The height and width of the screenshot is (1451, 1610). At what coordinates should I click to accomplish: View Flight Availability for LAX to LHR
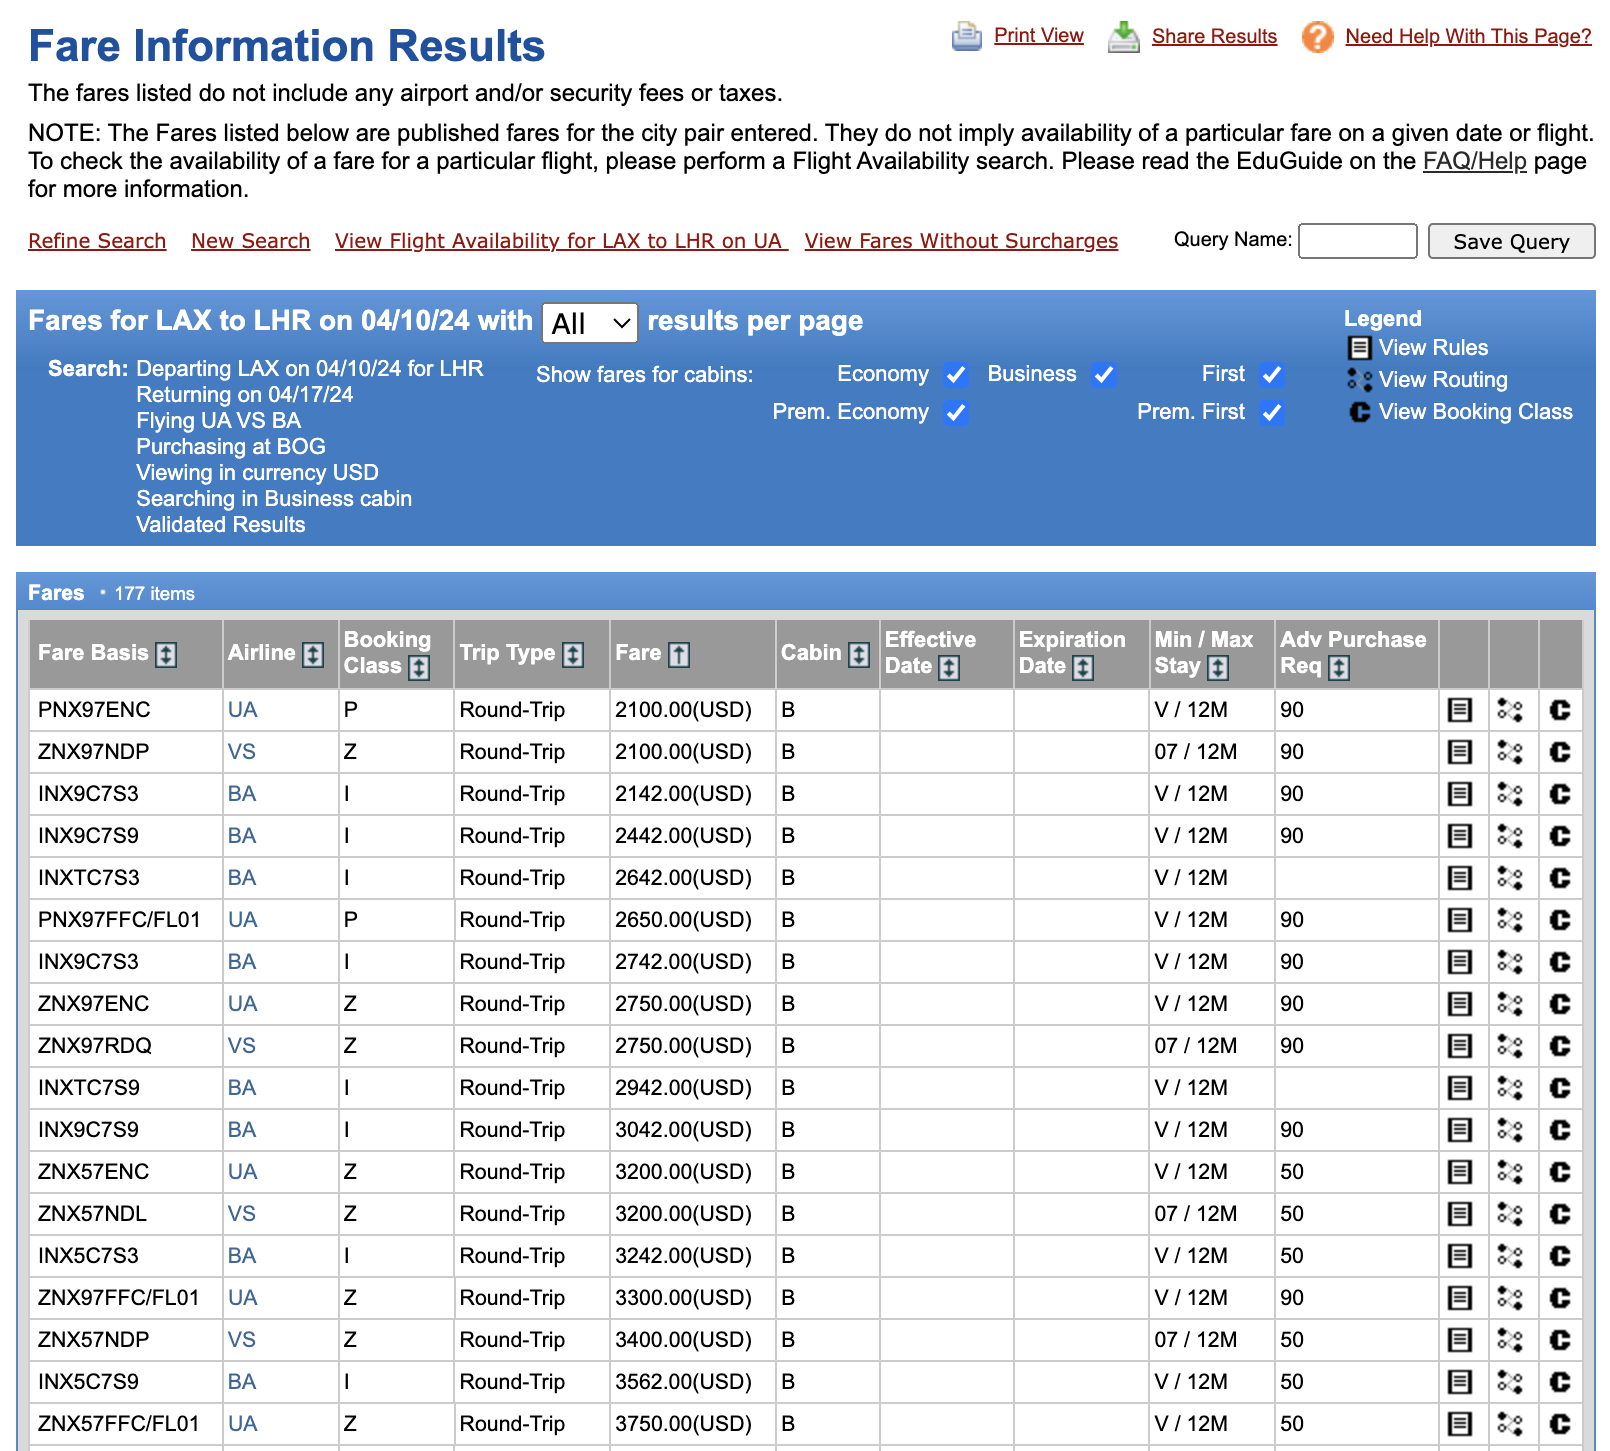pos(561,241)
